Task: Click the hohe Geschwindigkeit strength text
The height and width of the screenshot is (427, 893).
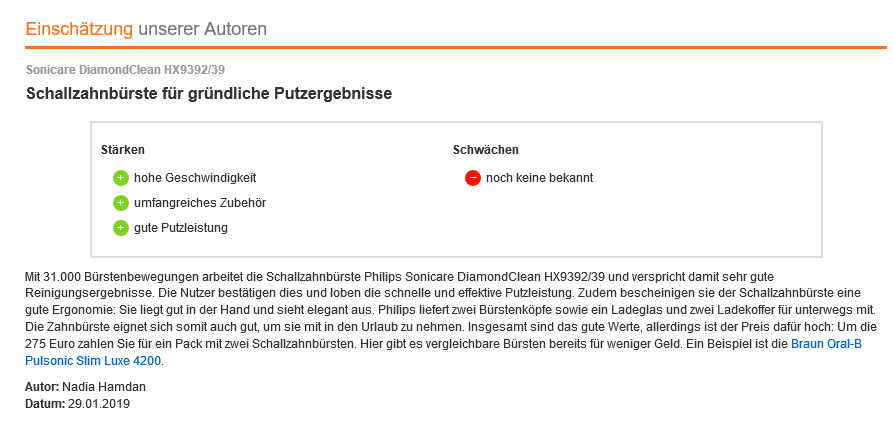Action: pos(195,178)
